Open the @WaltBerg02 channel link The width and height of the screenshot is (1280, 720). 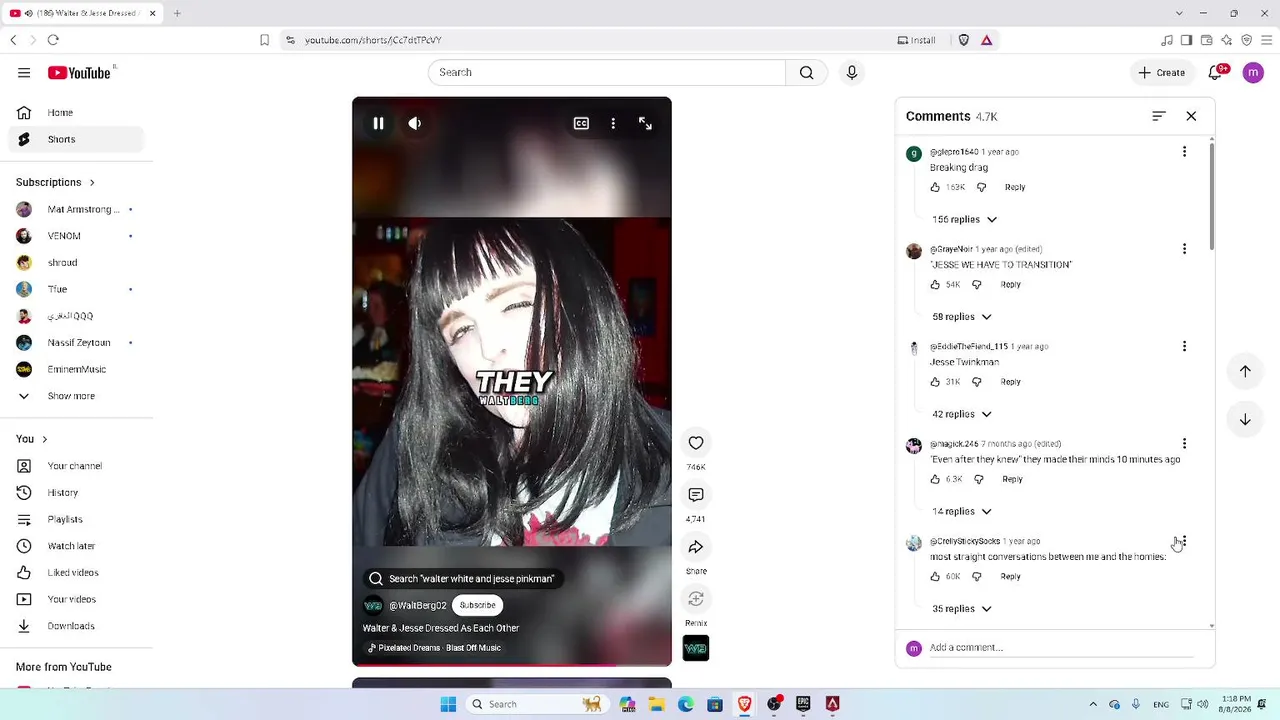coord(418,605)
